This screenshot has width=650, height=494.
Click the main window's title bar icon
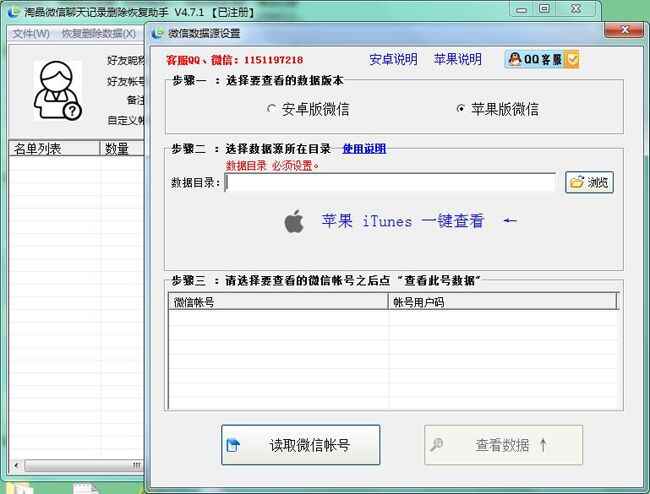click(x=12, y=10)
